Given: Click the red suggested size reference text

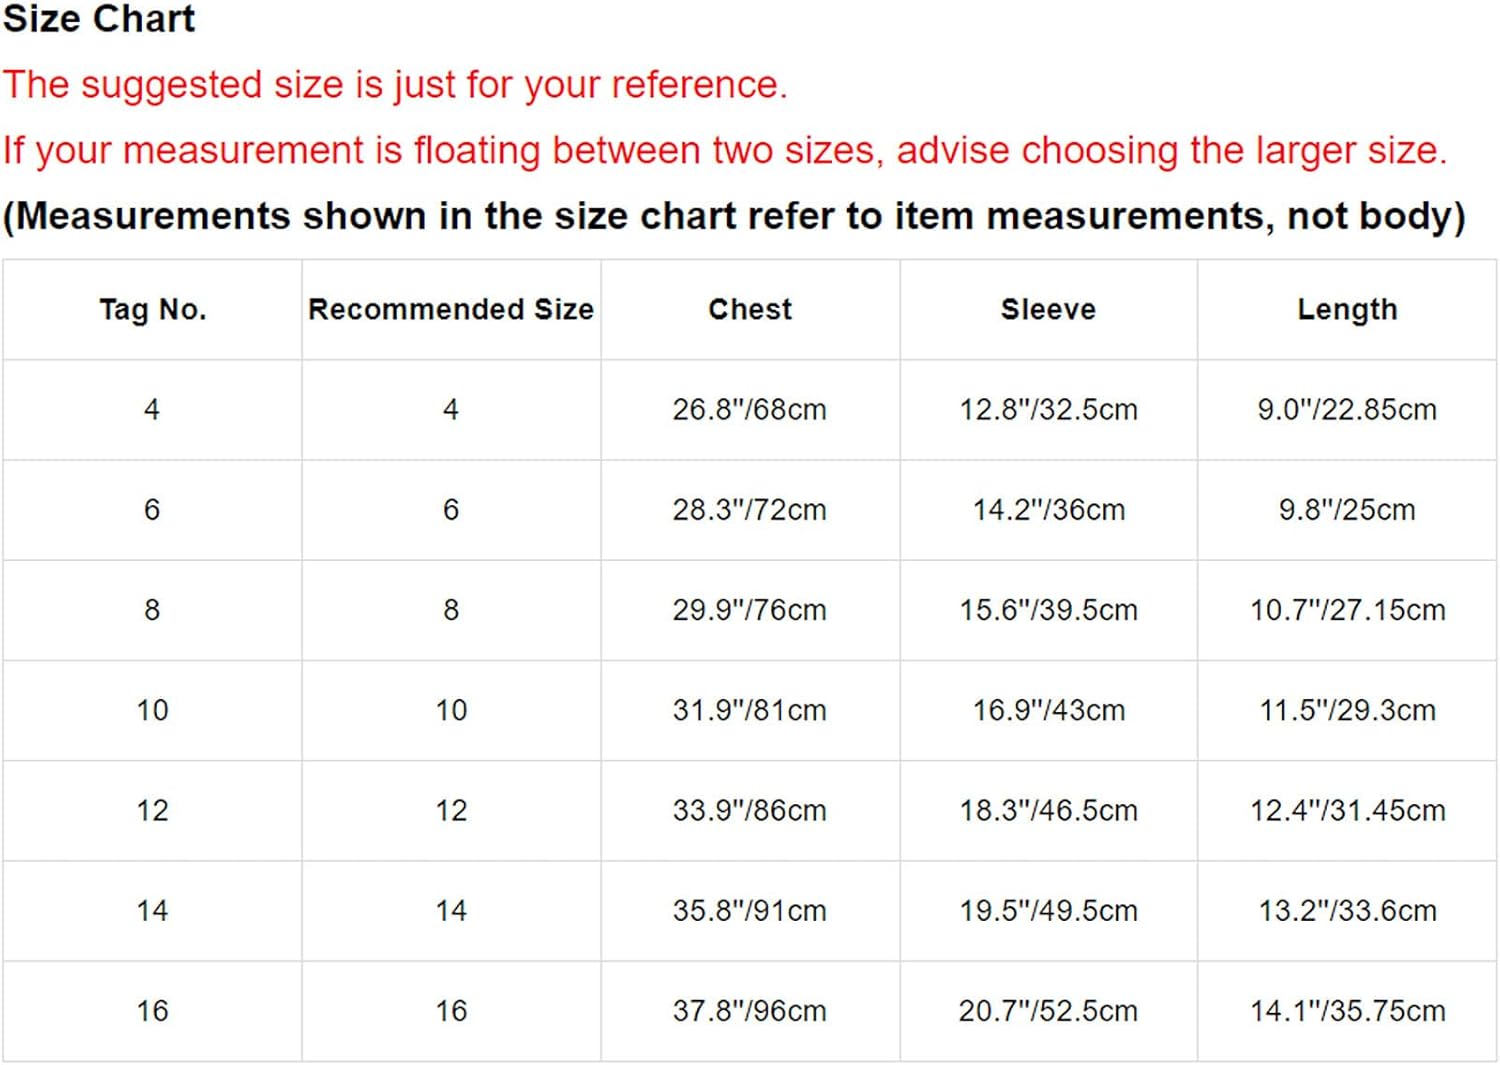Looking at the screenshot, I should [395, 85].
